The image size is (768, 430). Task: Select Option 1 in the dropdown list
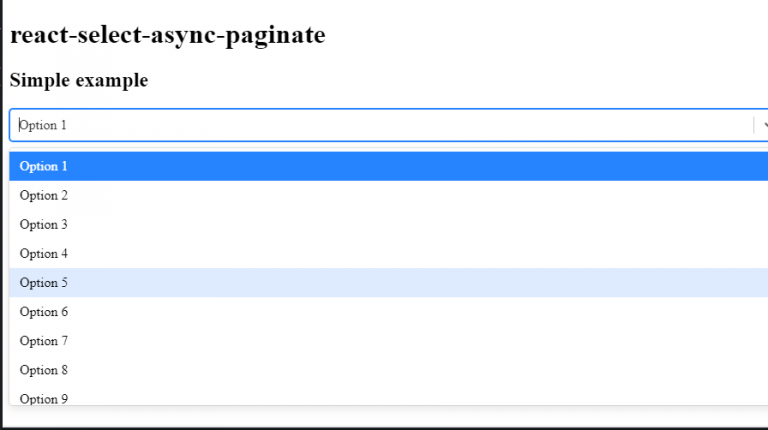(388, 166)
